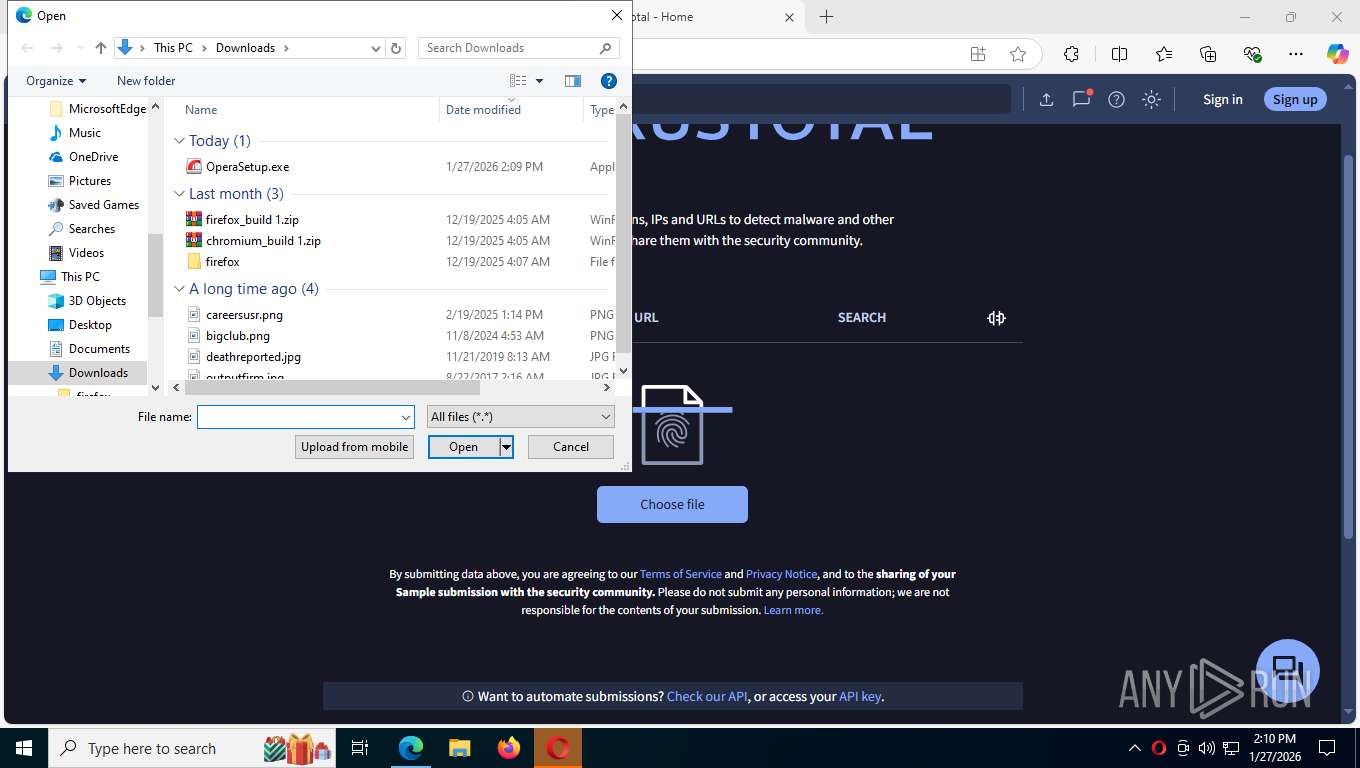Viewport: 1360px width, 768px height.
Task: Click the Choose file button
Action: click(672, 504)
